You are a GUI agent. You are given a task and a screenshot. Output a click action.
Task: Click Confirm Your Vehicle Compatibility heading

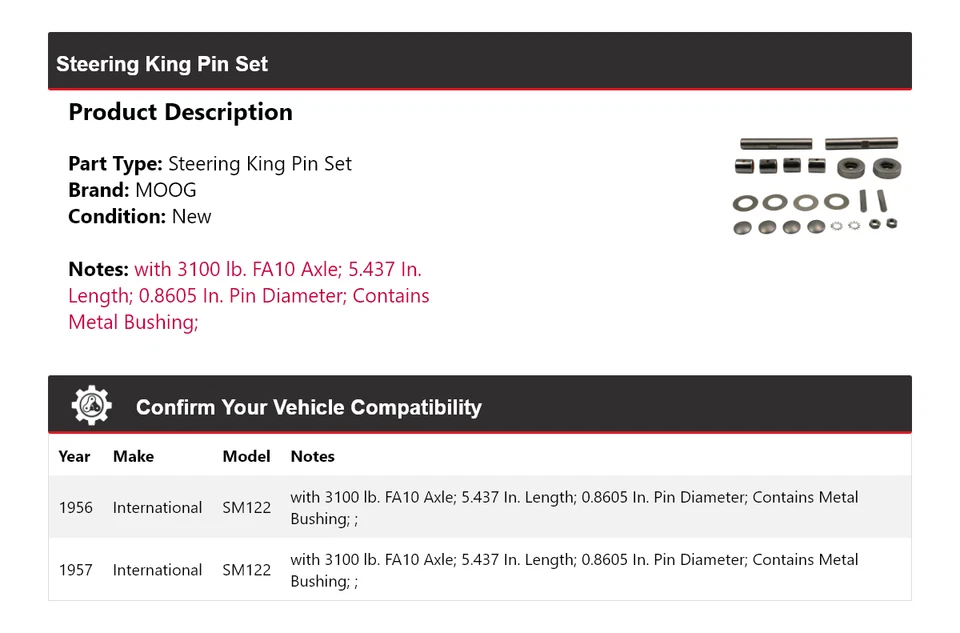pos(308,407)
